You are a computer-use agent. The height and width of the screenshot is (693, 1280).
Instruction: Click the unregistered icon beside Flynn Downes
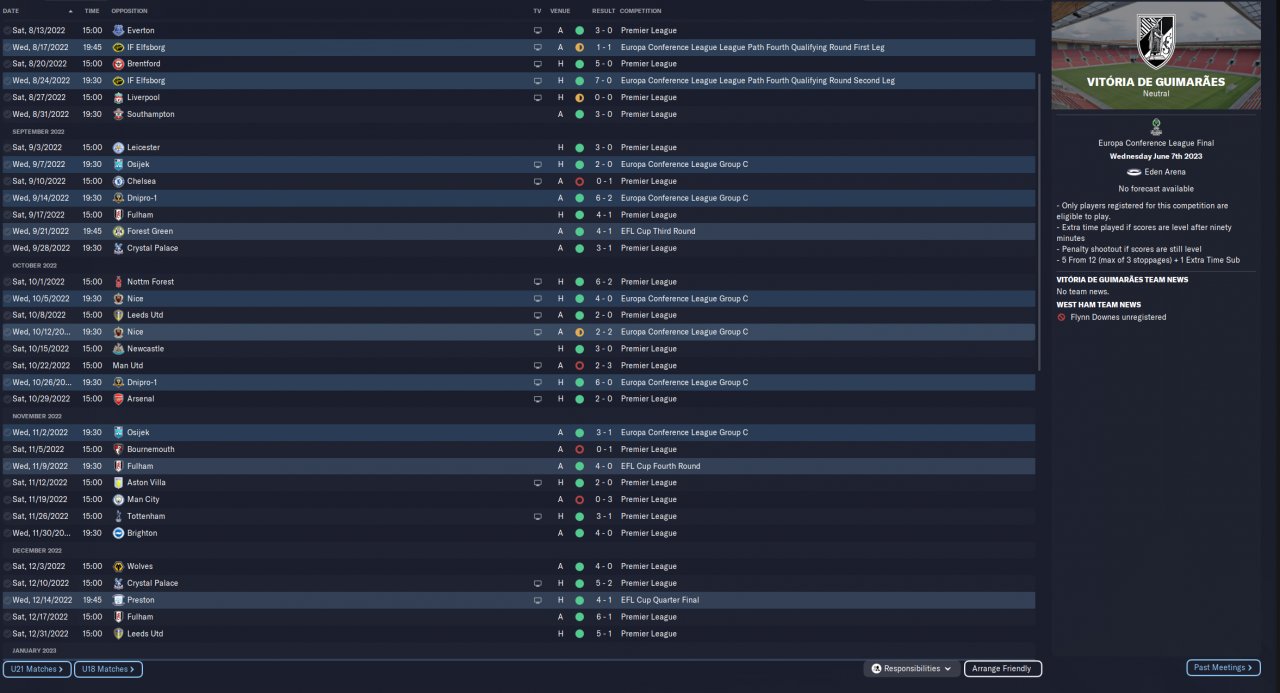(1061, 317)
